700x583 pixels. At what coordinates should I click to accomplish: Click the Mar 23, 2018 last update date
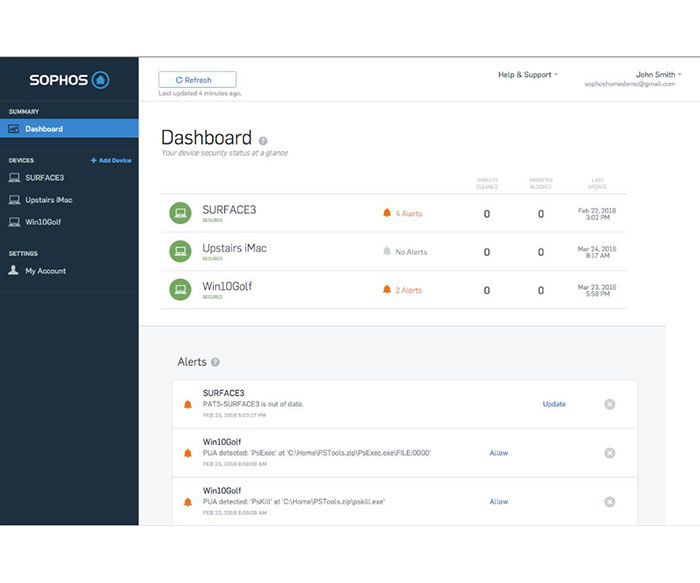(597, 291)
